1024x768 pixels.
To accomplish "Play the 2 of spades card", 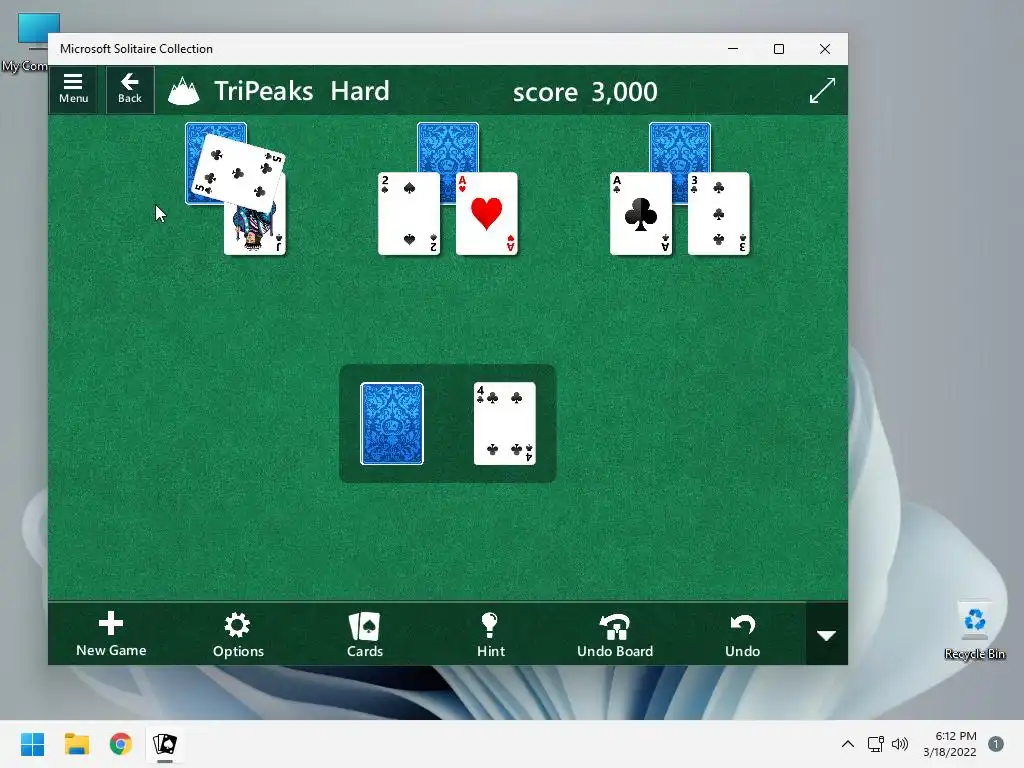I will click(409, 214).
